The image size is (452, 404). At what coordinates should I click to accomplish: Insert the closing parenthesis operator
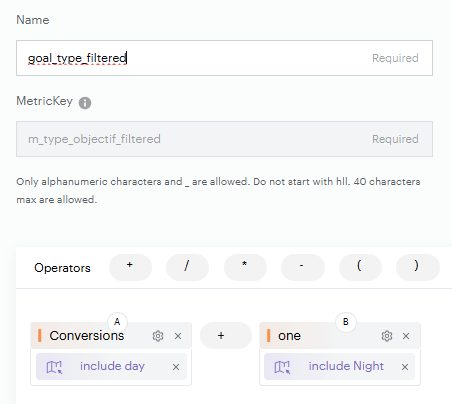point(418,267)
